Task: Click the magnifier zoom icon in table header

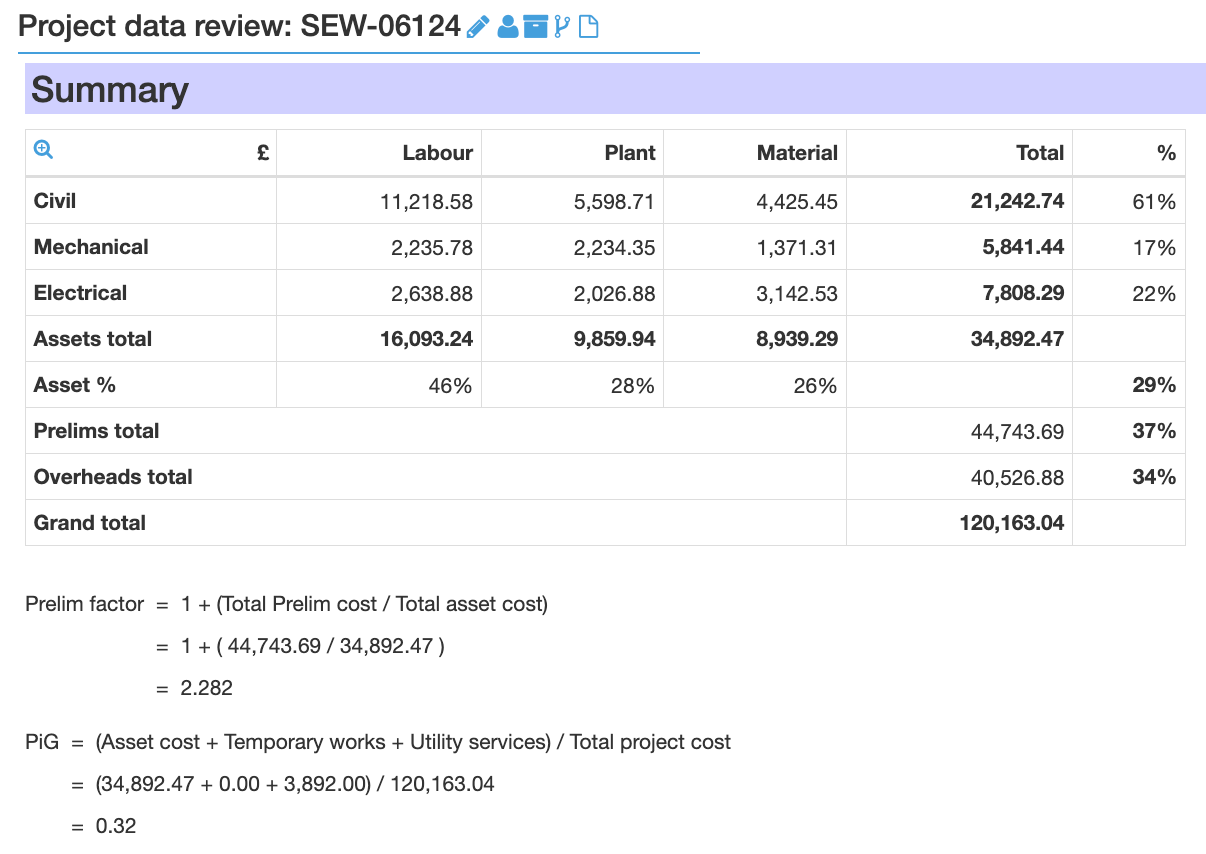Action: [43, 149]
